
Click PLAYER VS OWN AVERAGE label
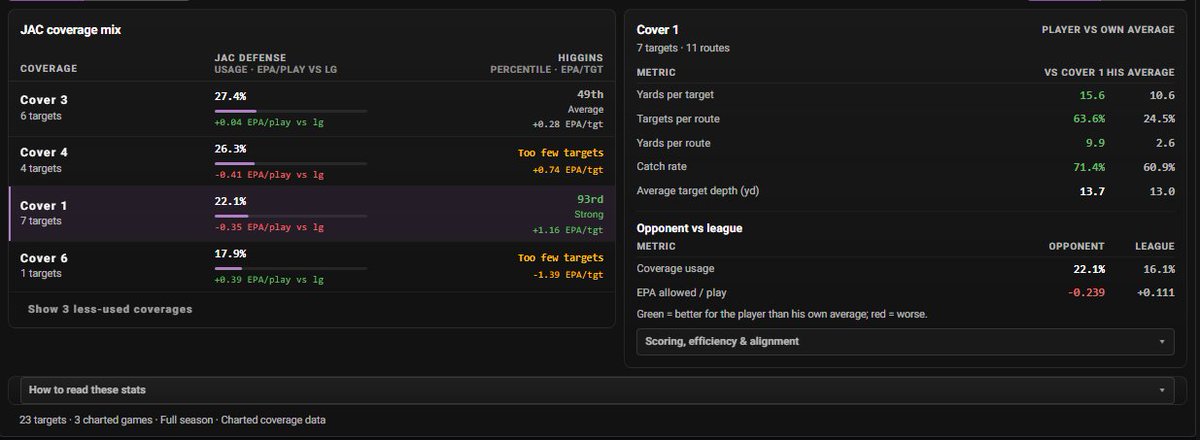click(x=1108, y=30)
